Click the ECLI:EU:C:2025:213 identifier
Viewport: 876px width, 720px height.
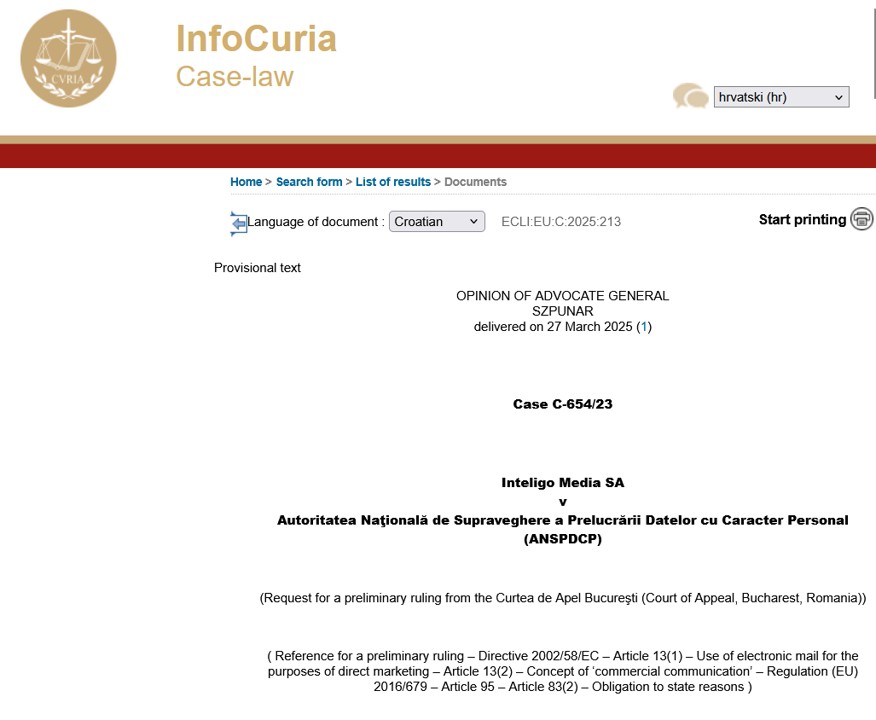(561, 222)
